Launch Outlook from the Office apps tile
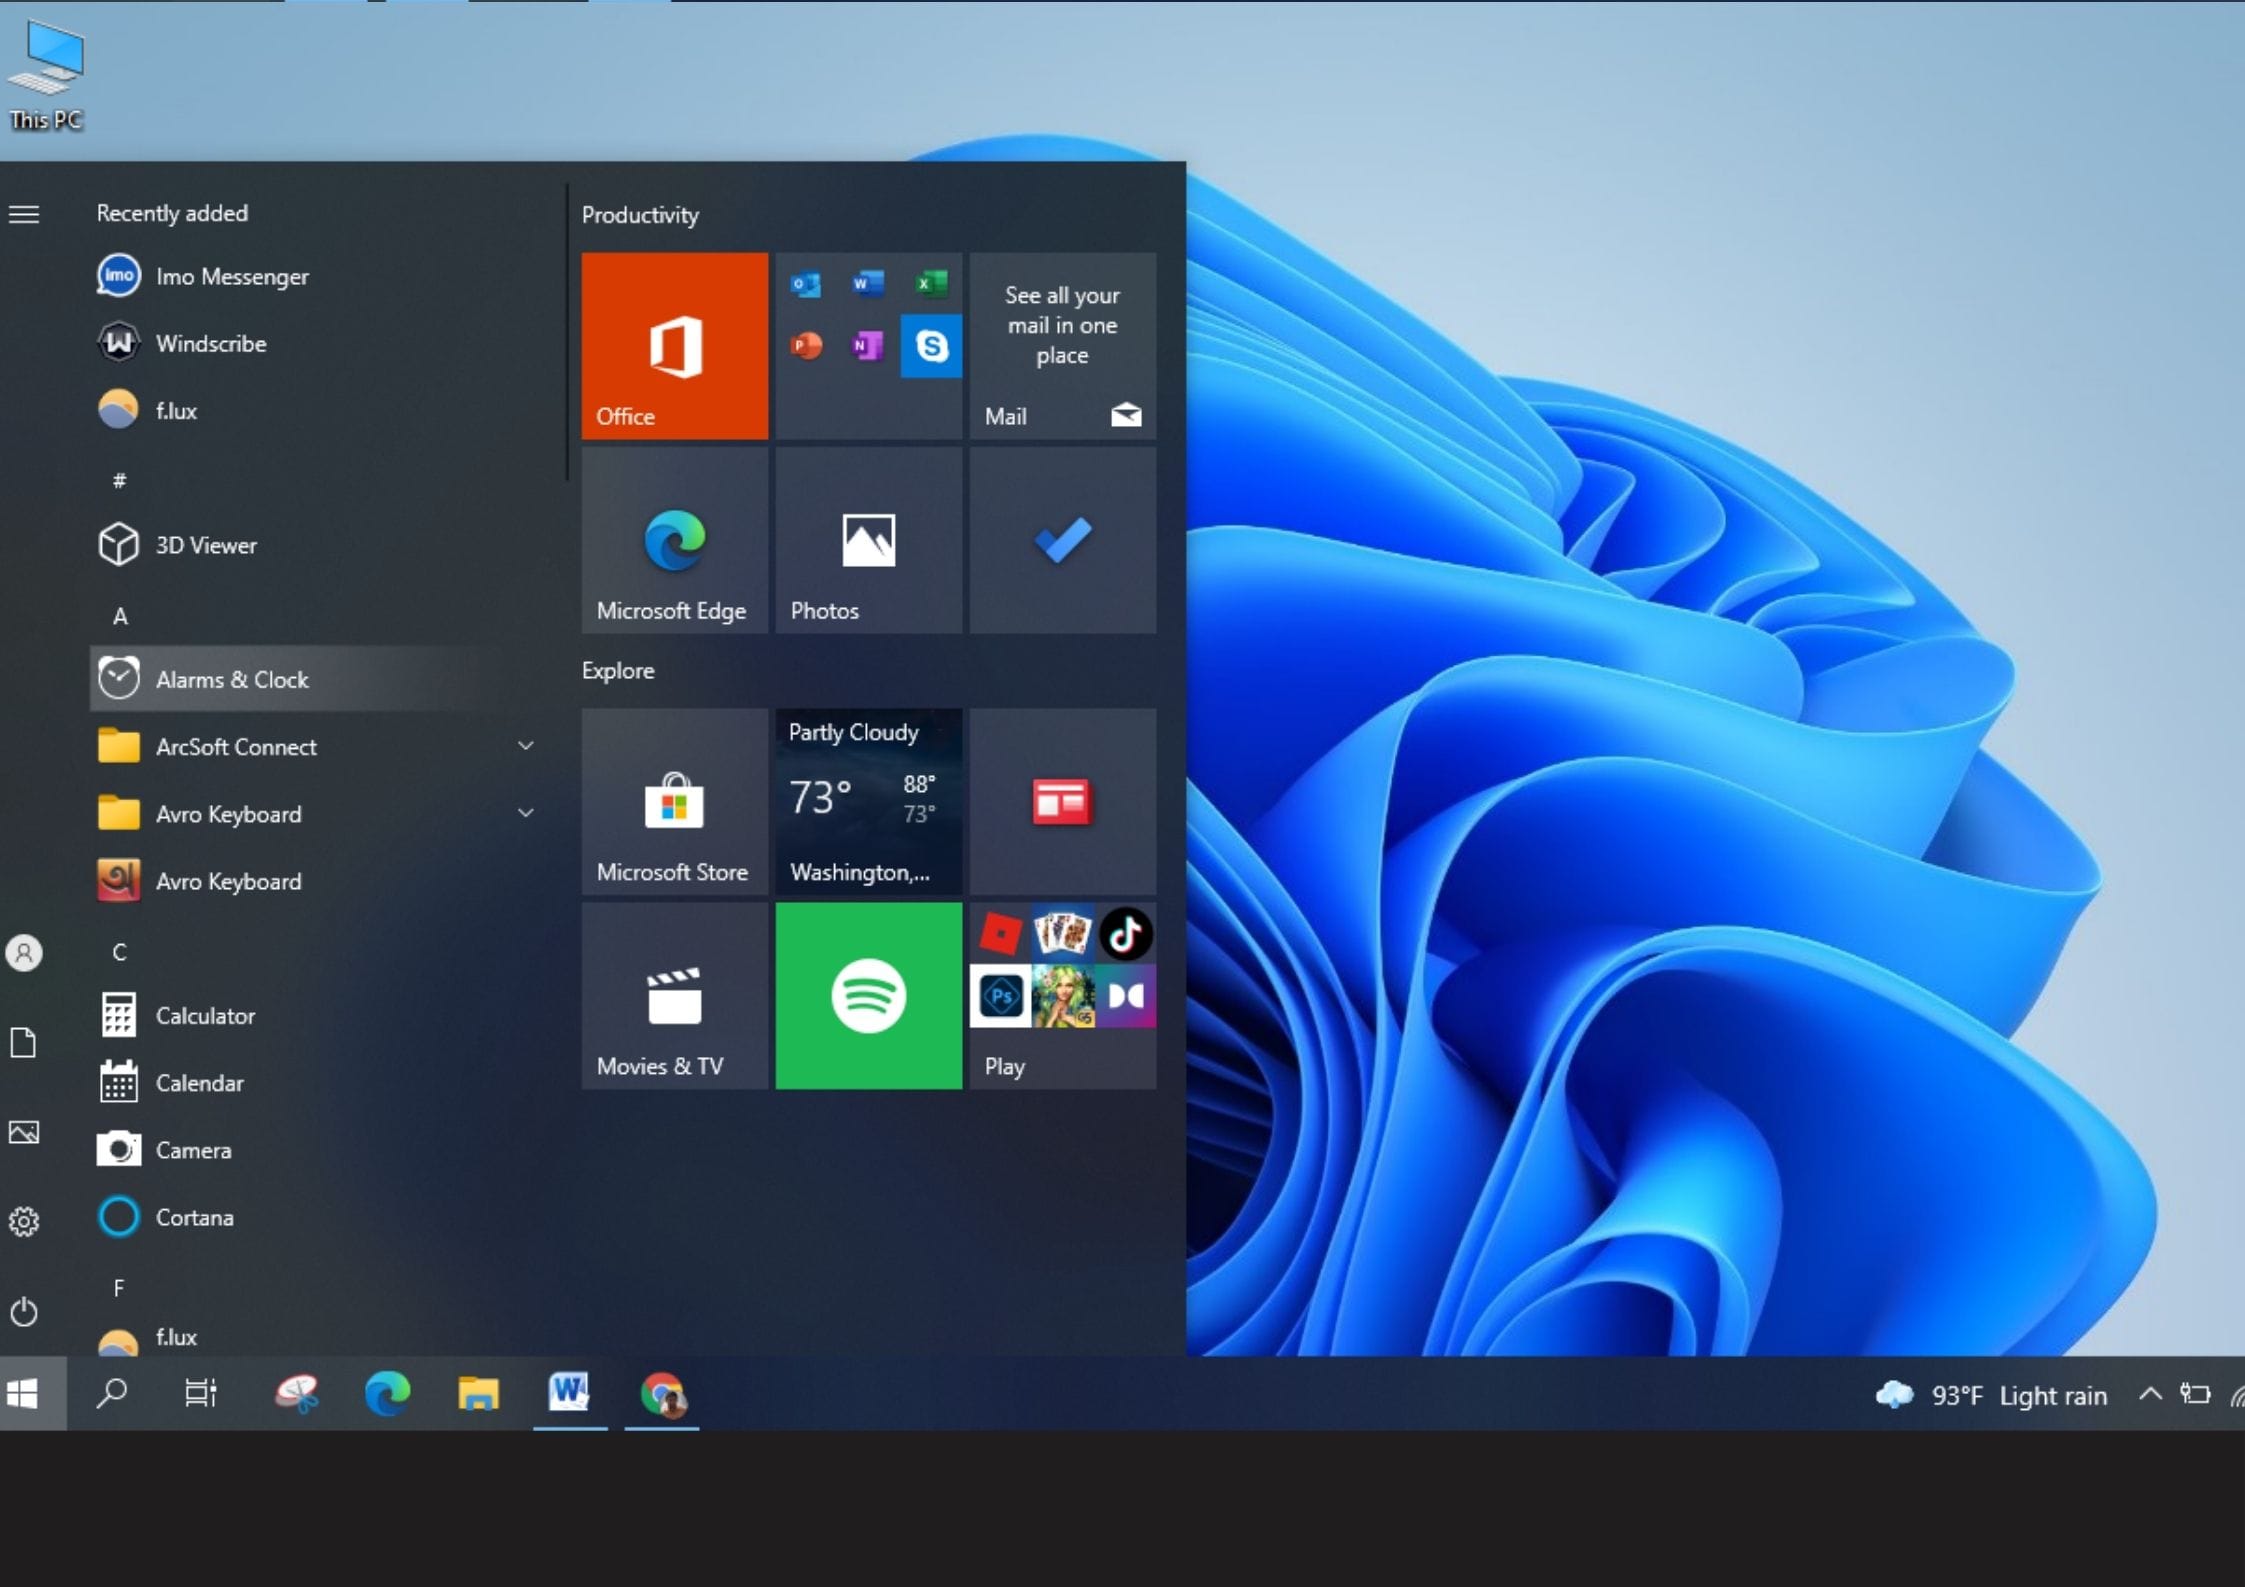The image size is (2245, 1587). pyautogui.click(x=806, y=285)
